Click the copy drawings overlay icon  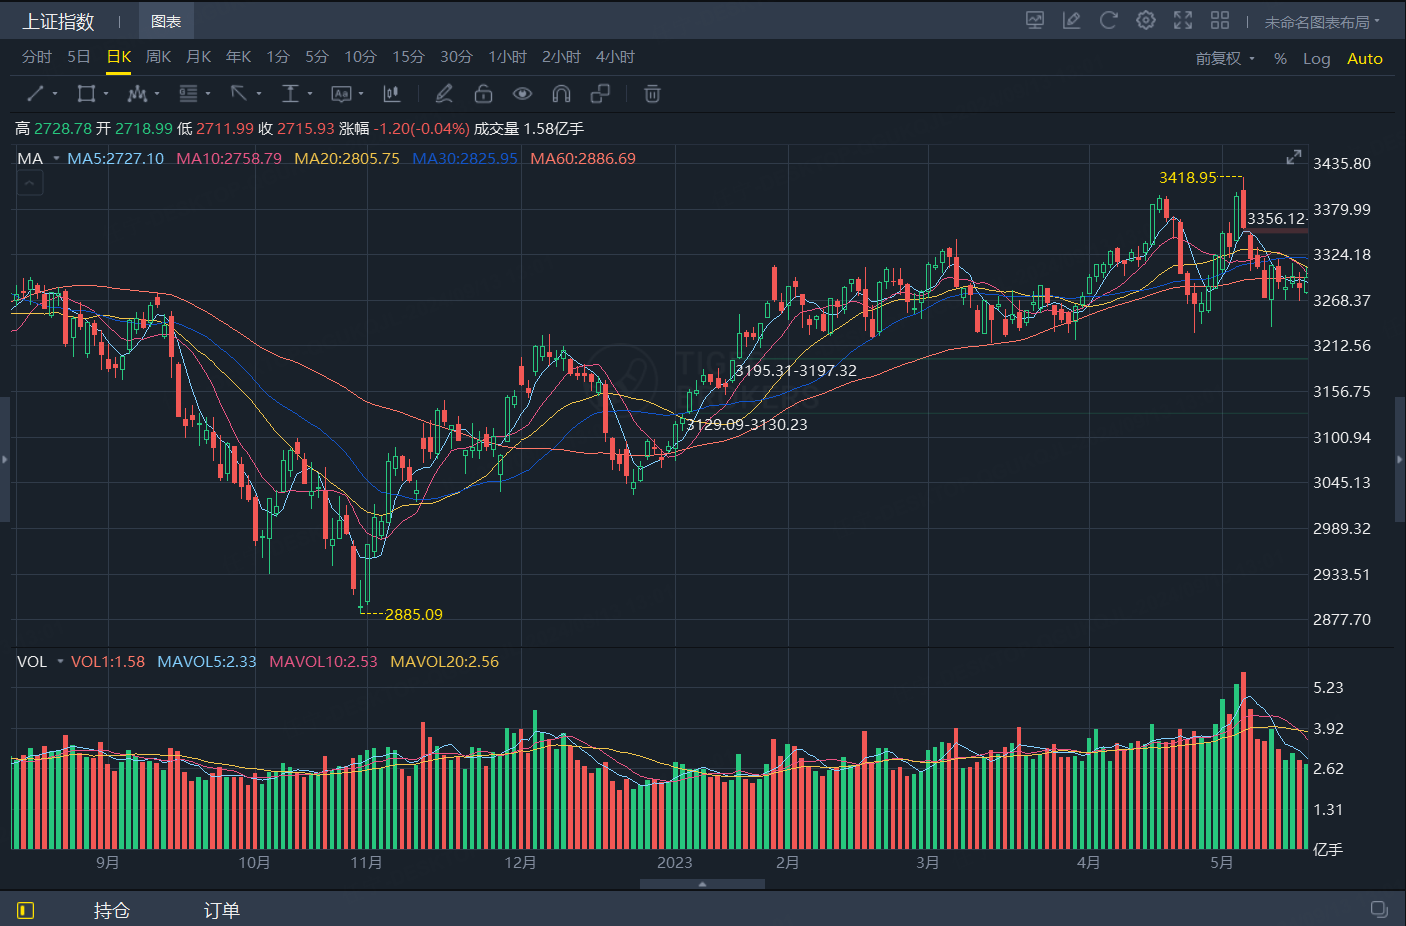coord(600,94)
